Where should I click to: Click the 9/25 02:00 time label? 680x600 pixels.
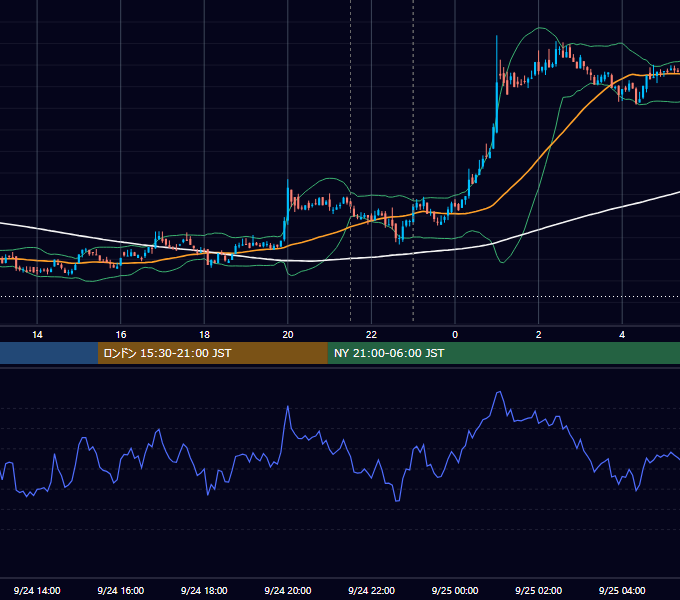(x=539, y=590)
